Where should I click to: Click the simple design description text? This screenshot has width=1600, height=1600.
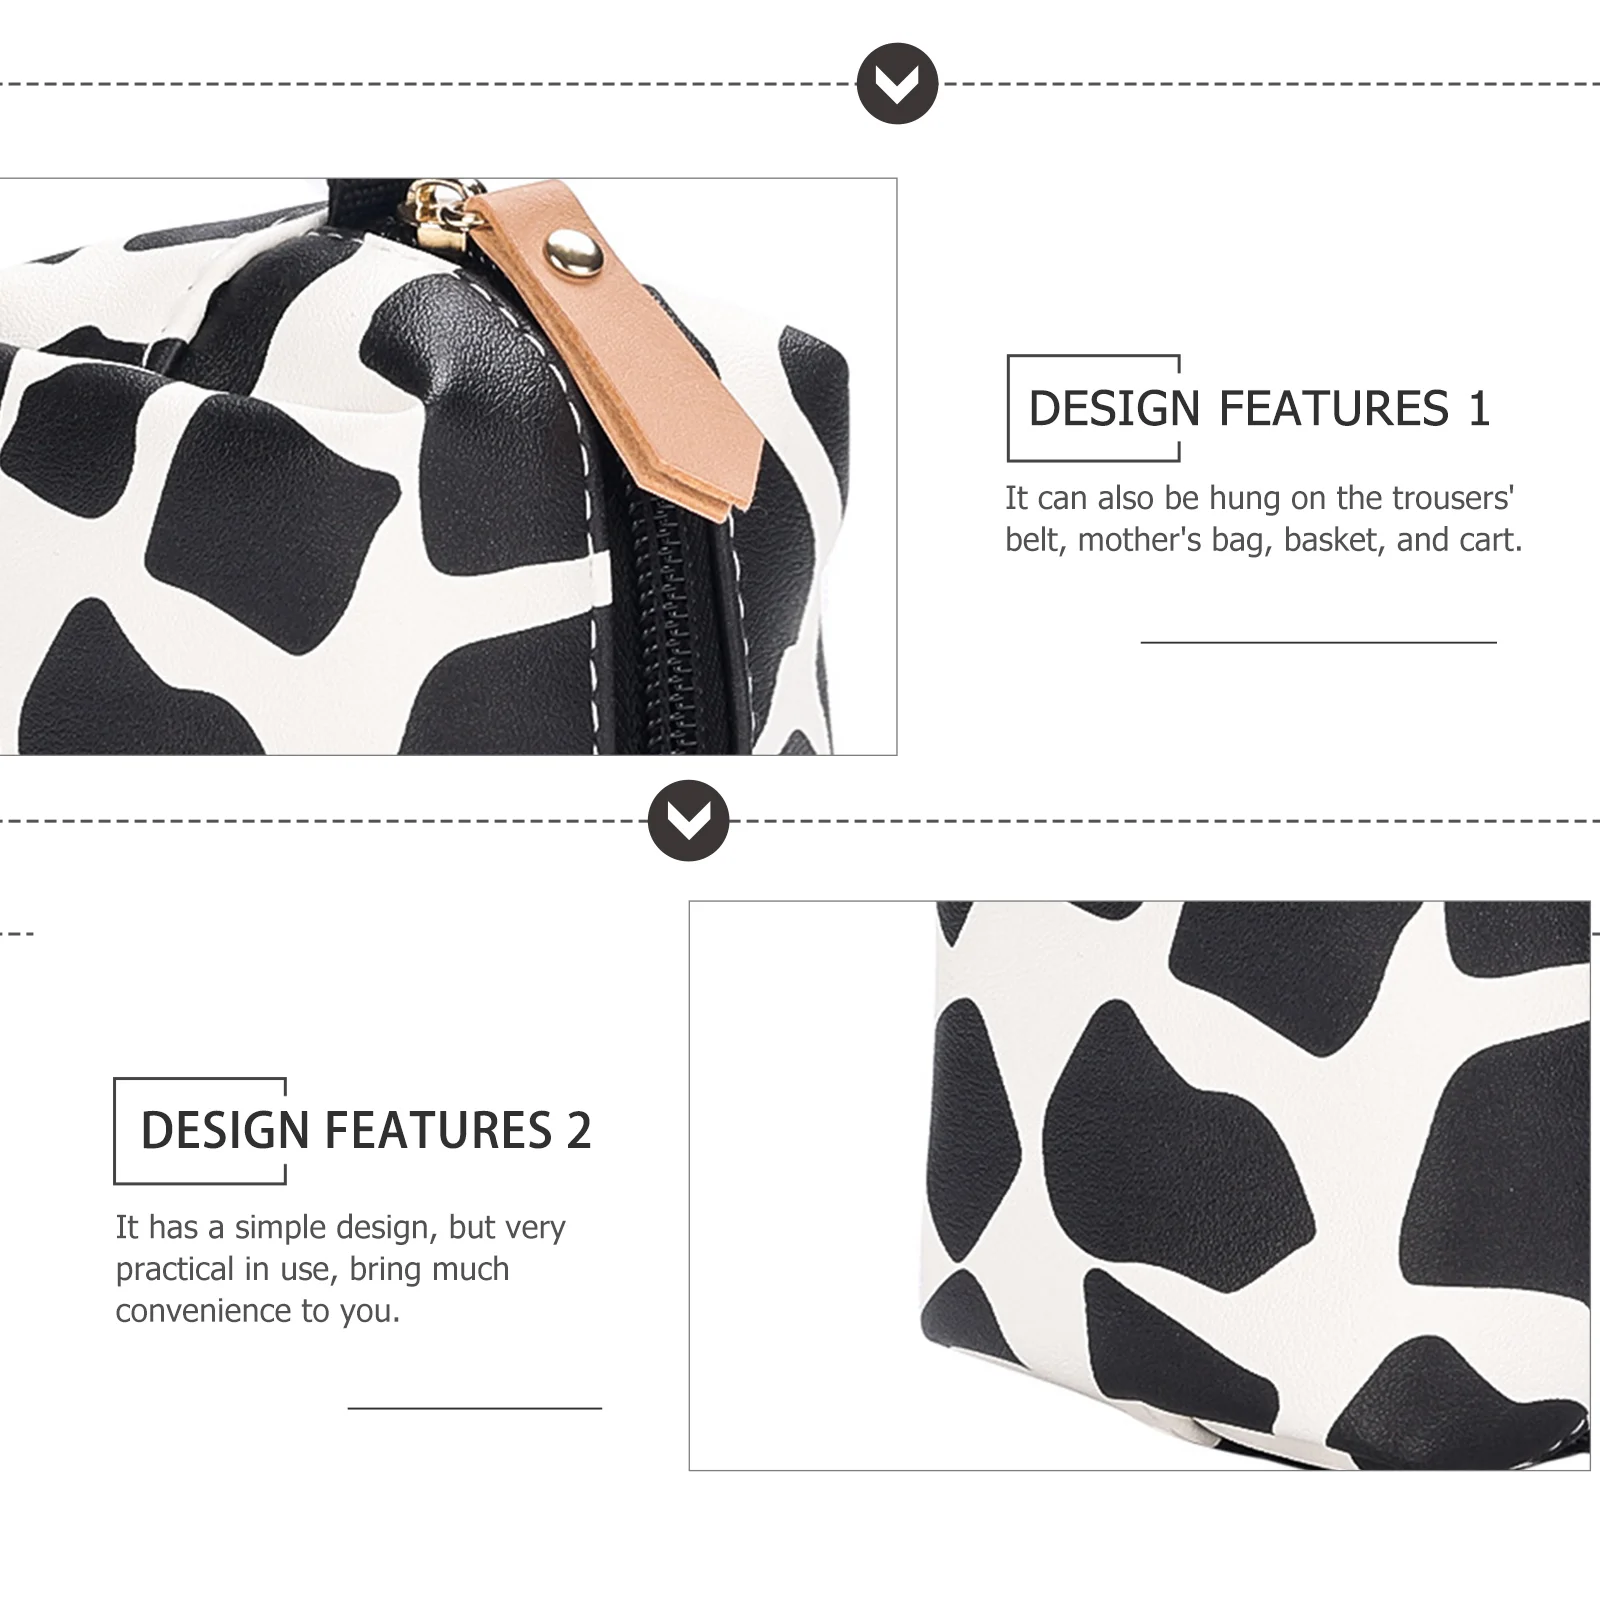(340, 1268)
